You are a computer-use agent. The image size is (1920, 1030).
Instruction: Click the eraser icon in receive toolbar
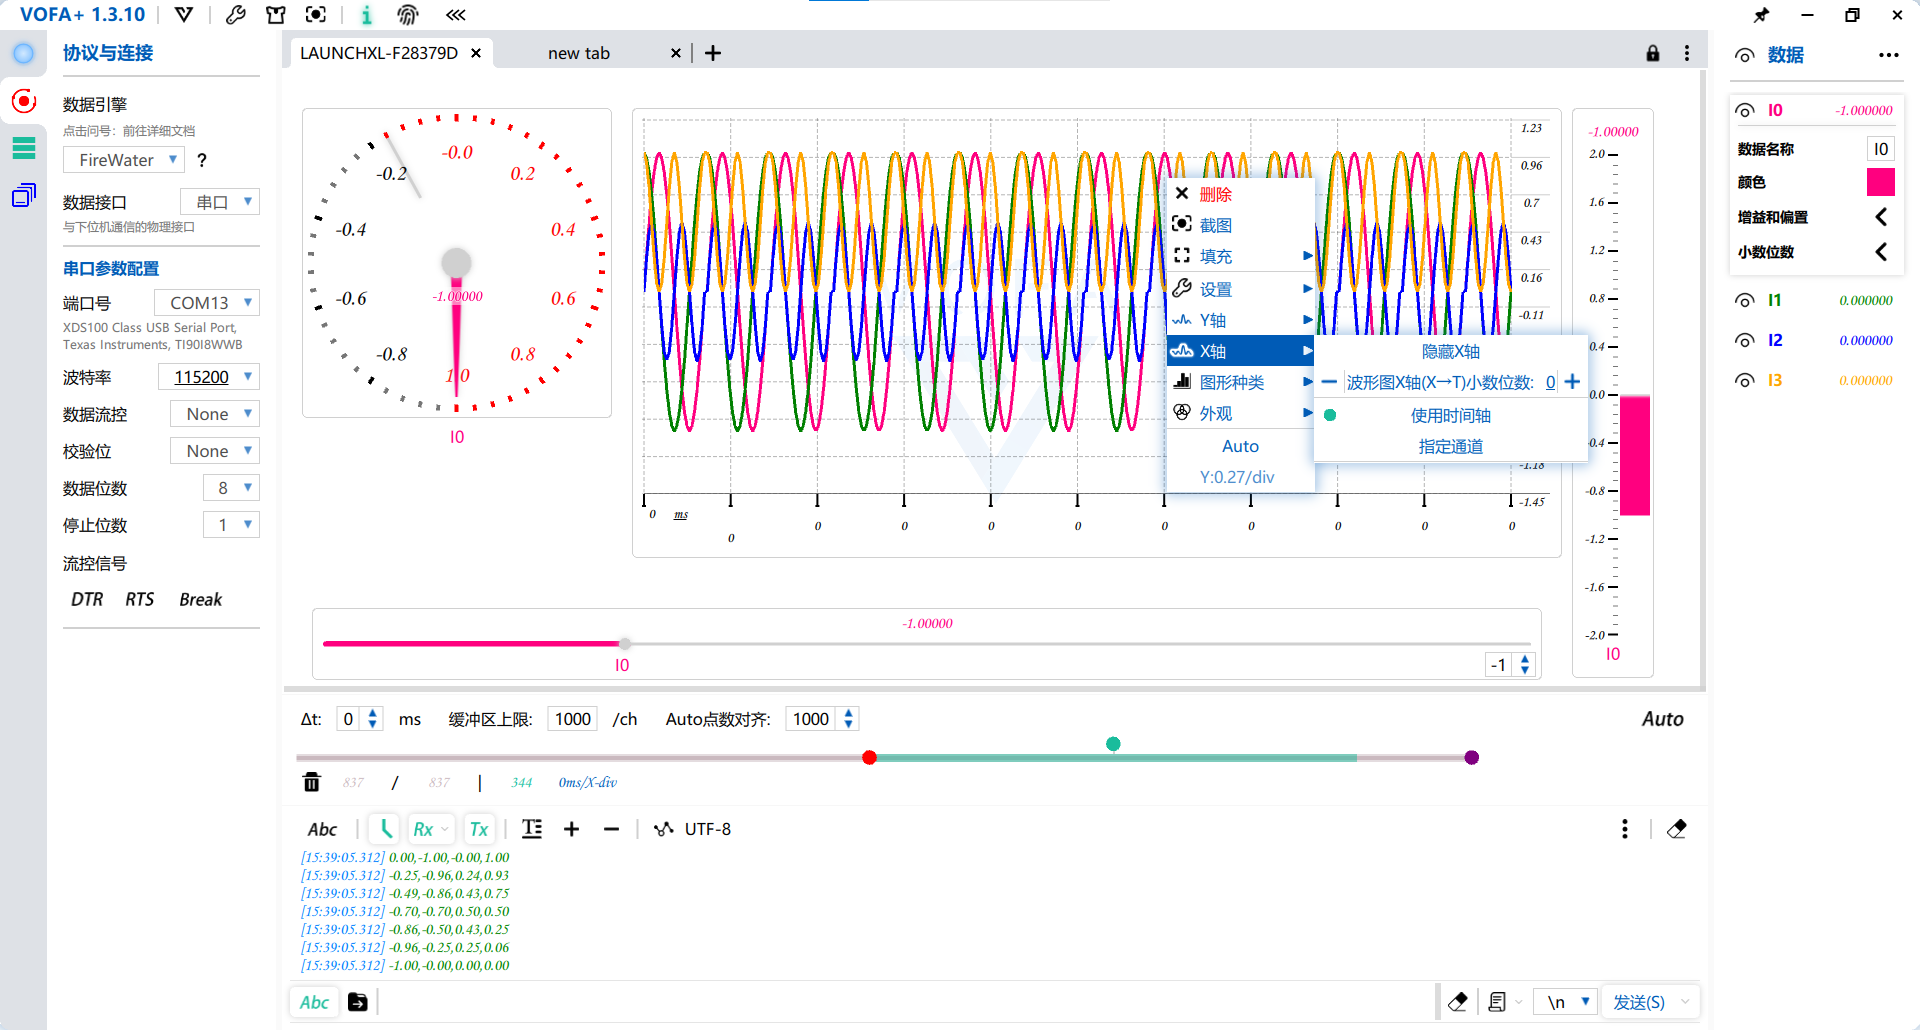click(x=1677, y=829)
